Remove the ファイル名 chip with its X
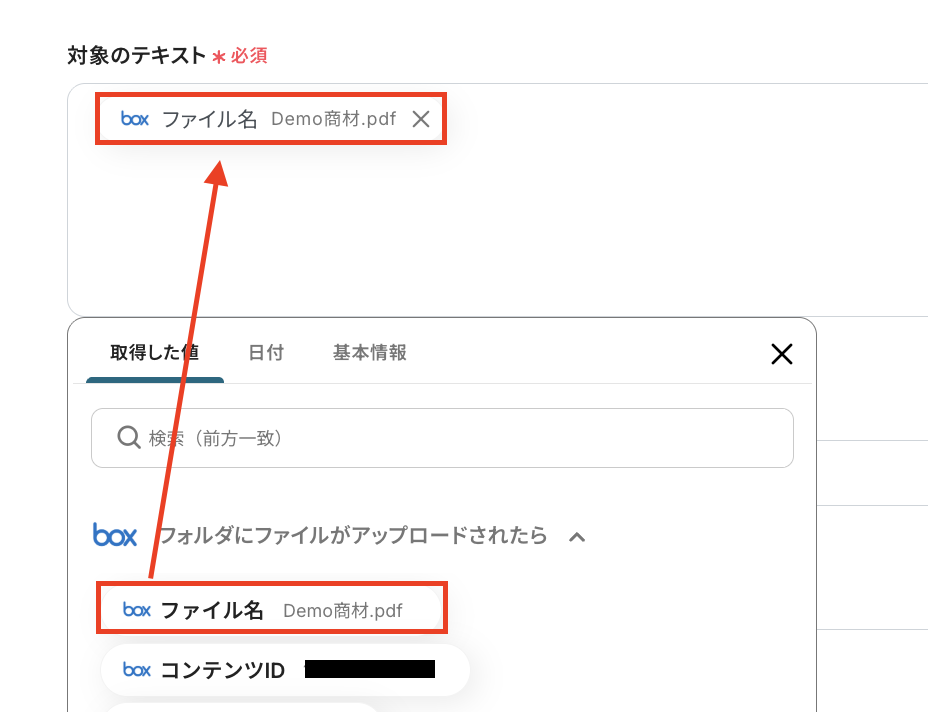This screenshot has height=712, width=928. (x=421, y=119)
